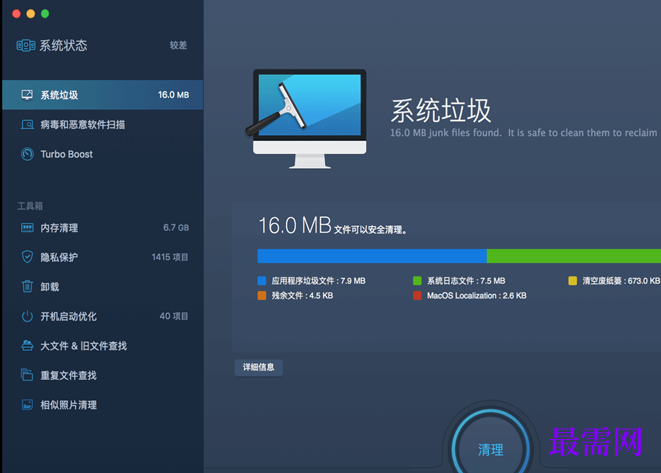Click the 1415 项目 privacy count
The height and width of the screenshot is (473, 661).
click(170, 257)
